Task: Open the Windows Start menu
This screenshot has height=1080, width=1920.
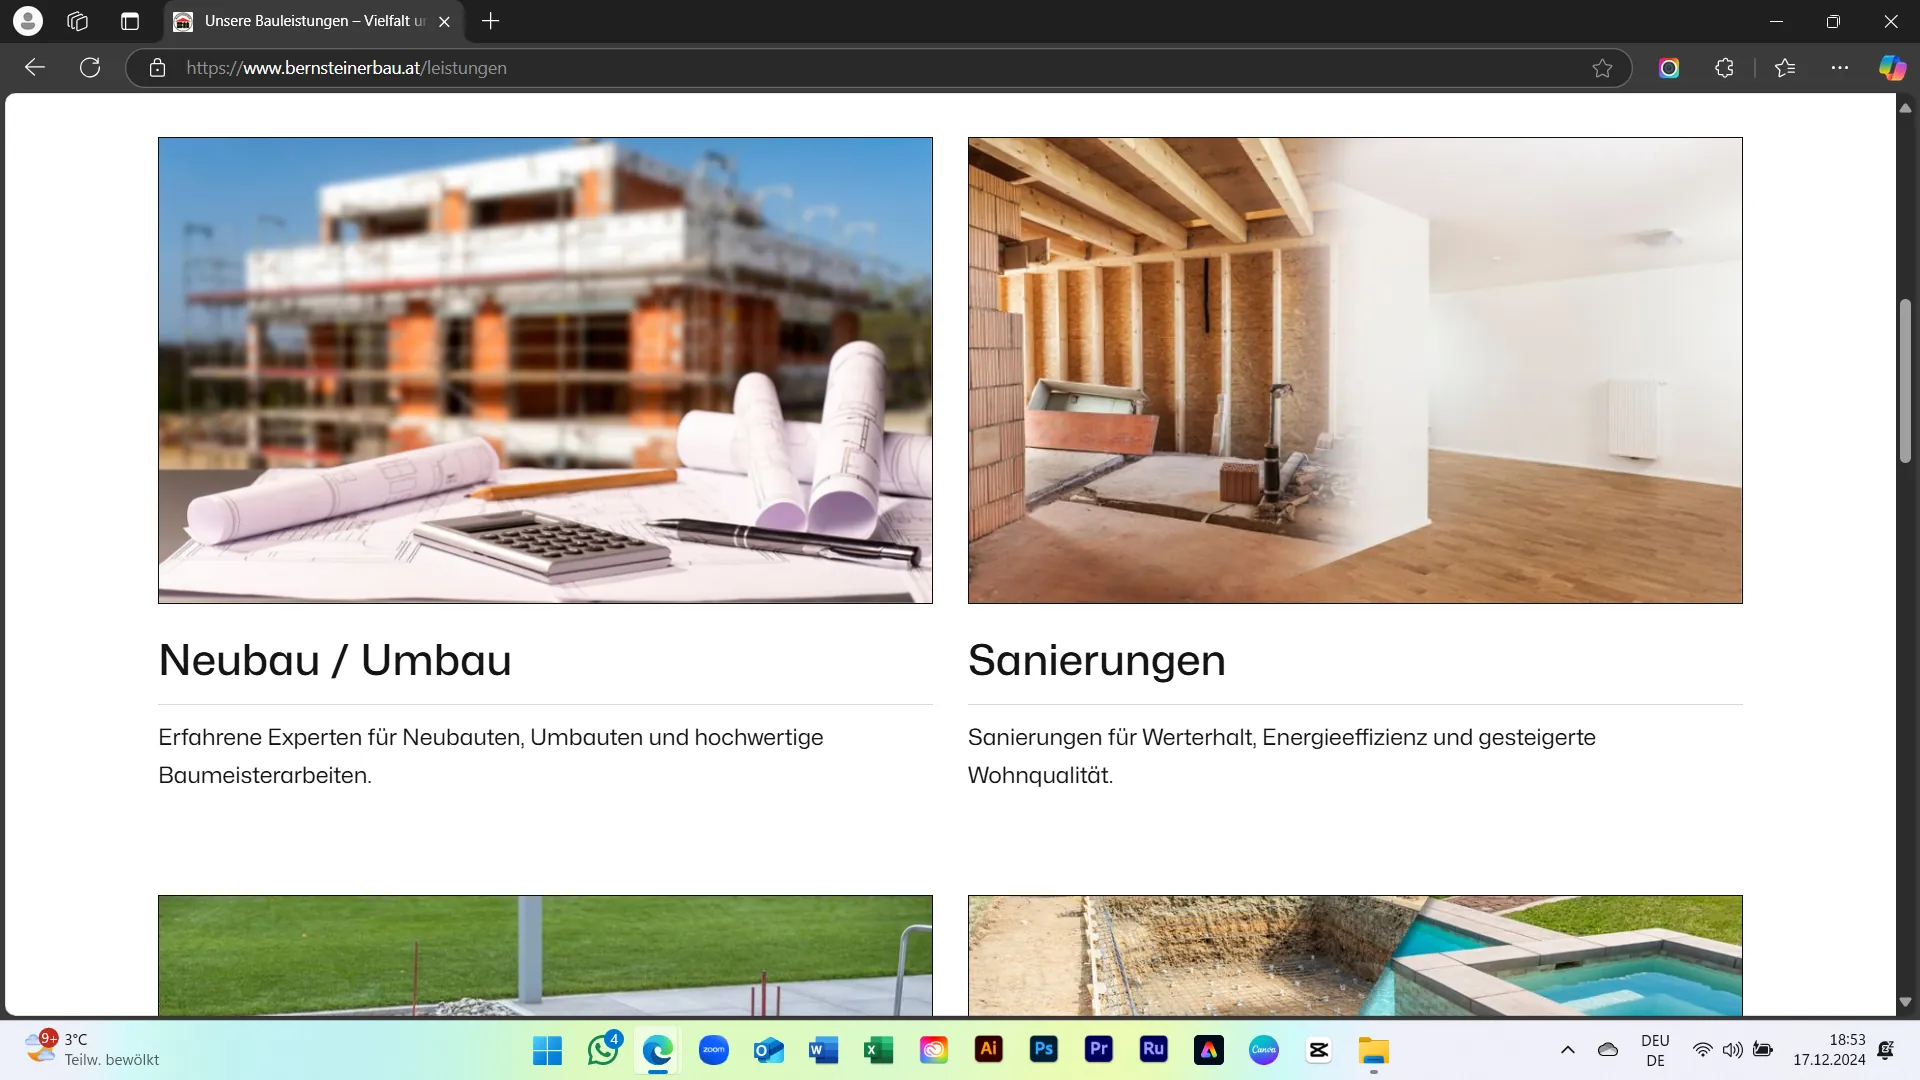Action: pyautogui.click(x=547, y=1050)
